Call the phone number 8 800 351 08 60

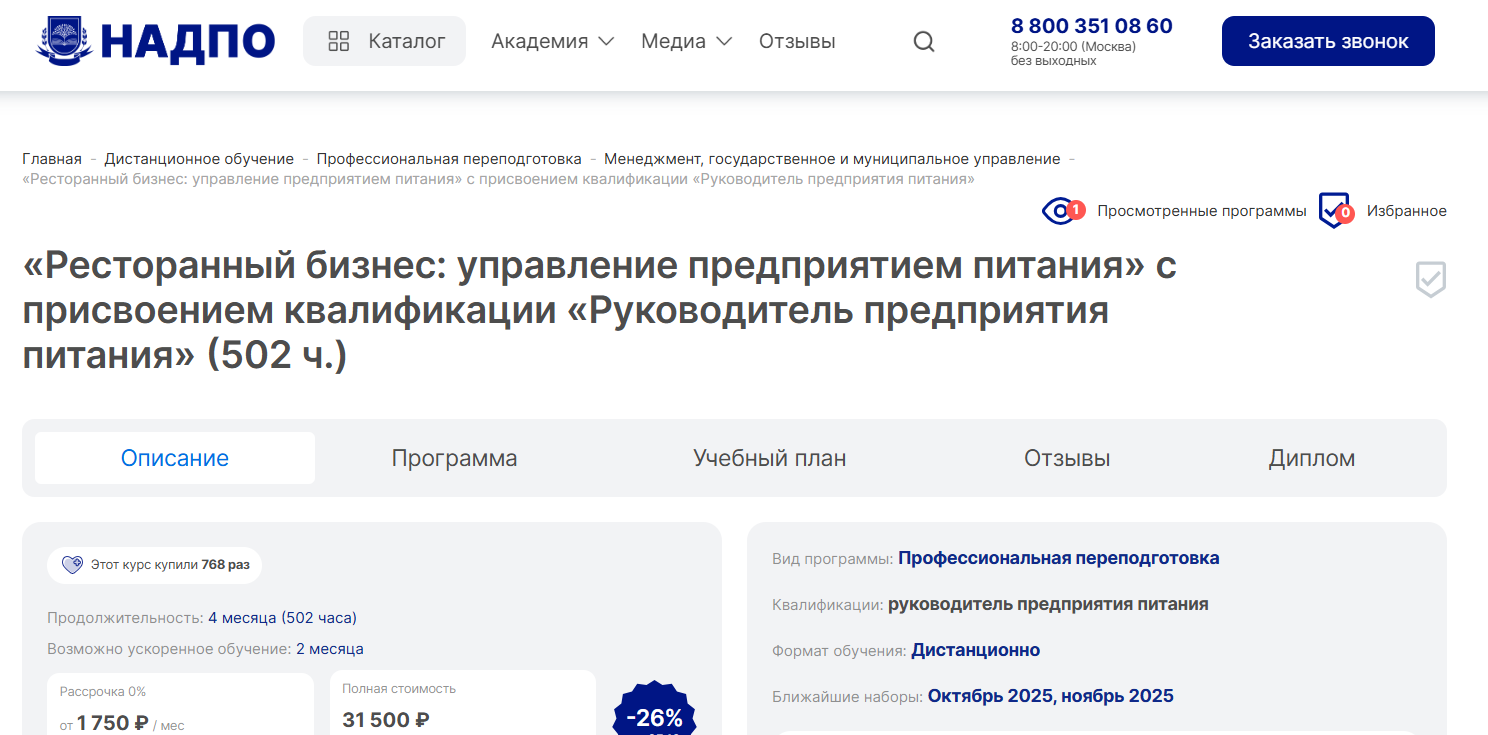(x=1091, y=26)
